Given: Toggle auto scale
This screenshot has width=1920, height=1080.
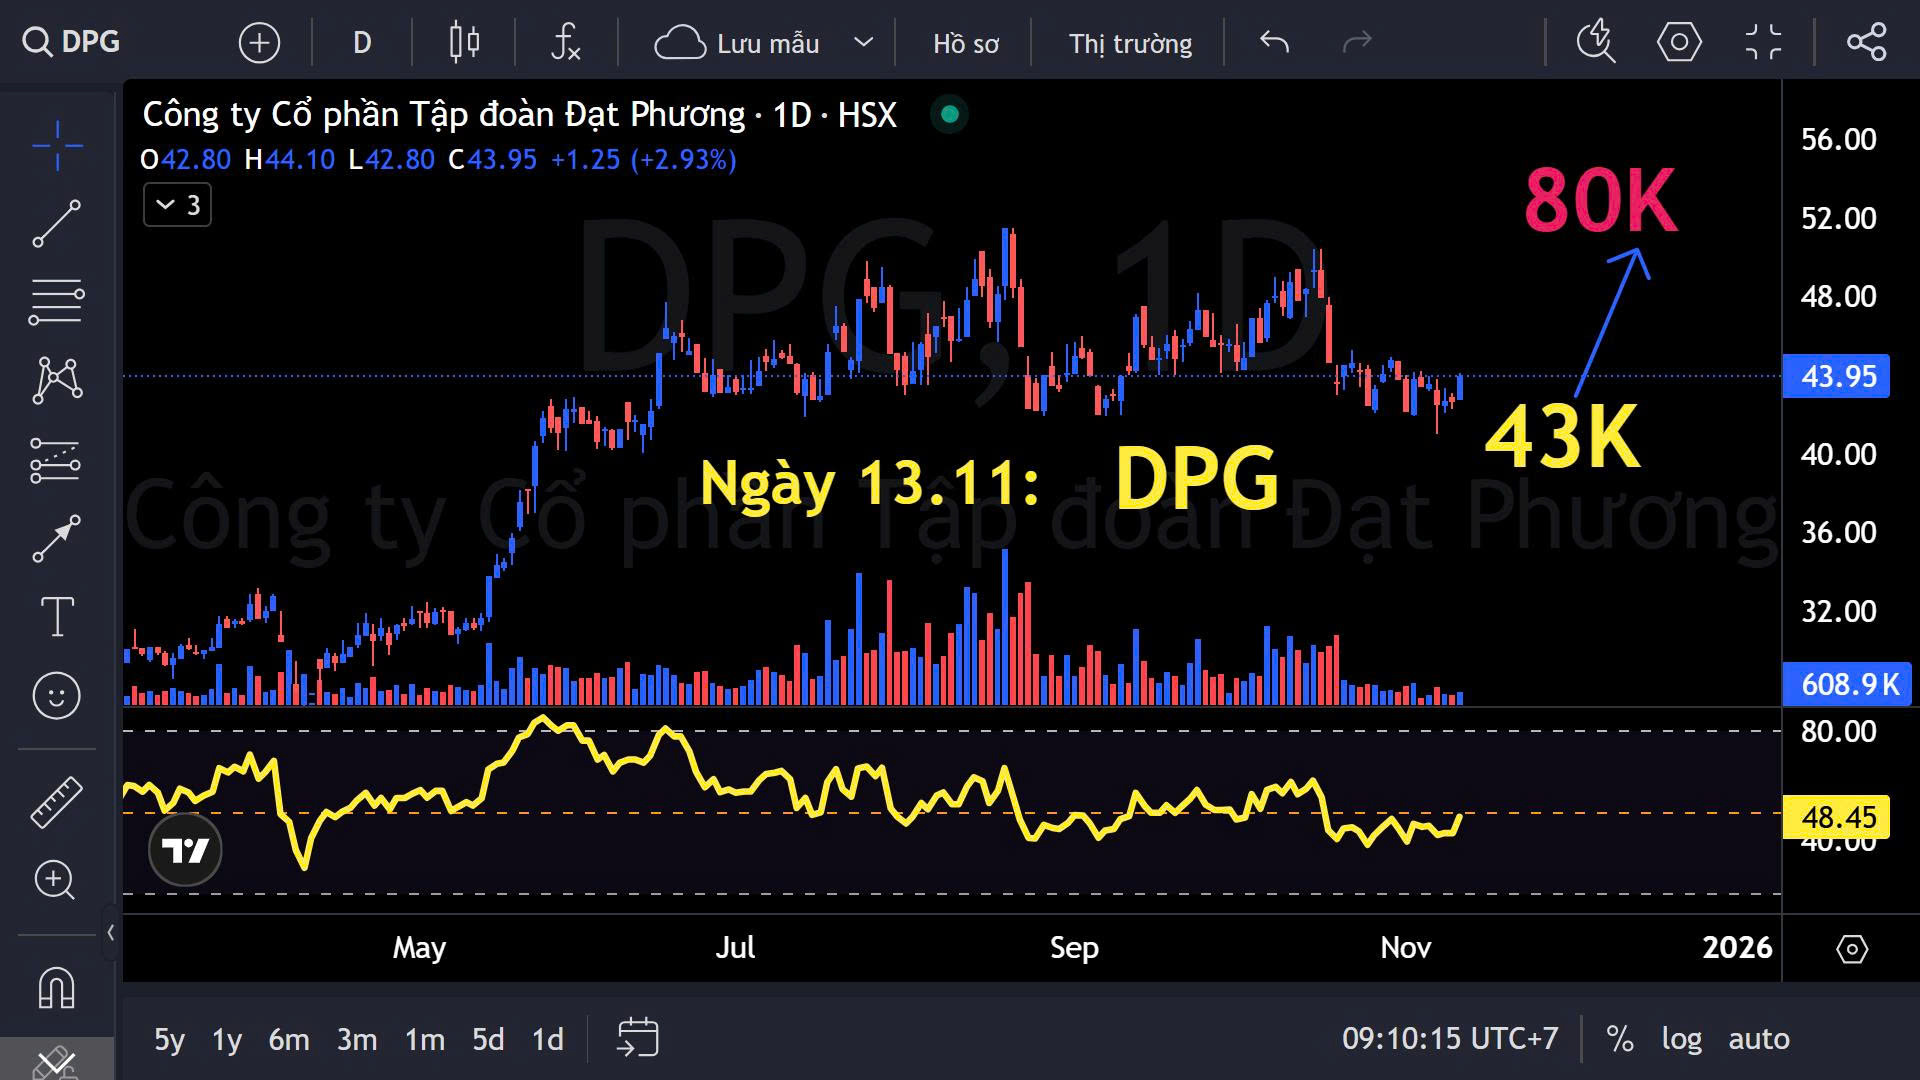Looking at the screenshot, I should [x=1758, y=1039].
